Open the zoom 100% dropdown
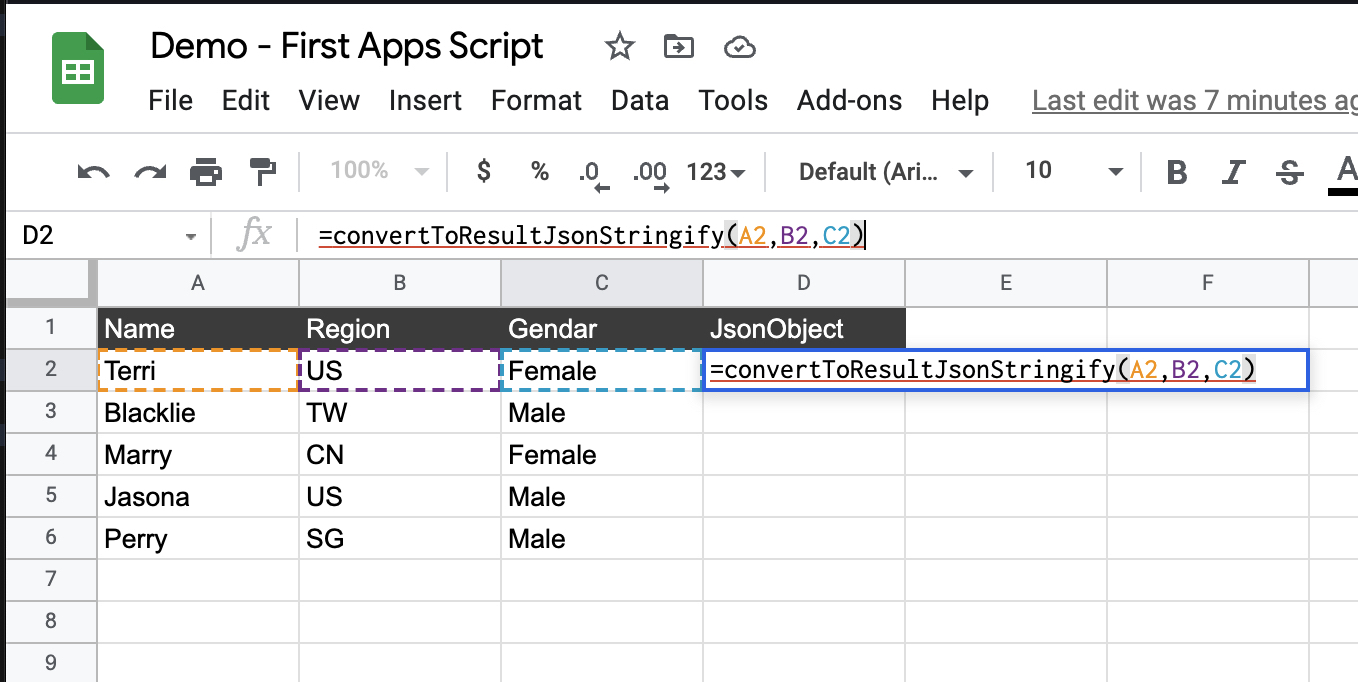 click(379, 171)
